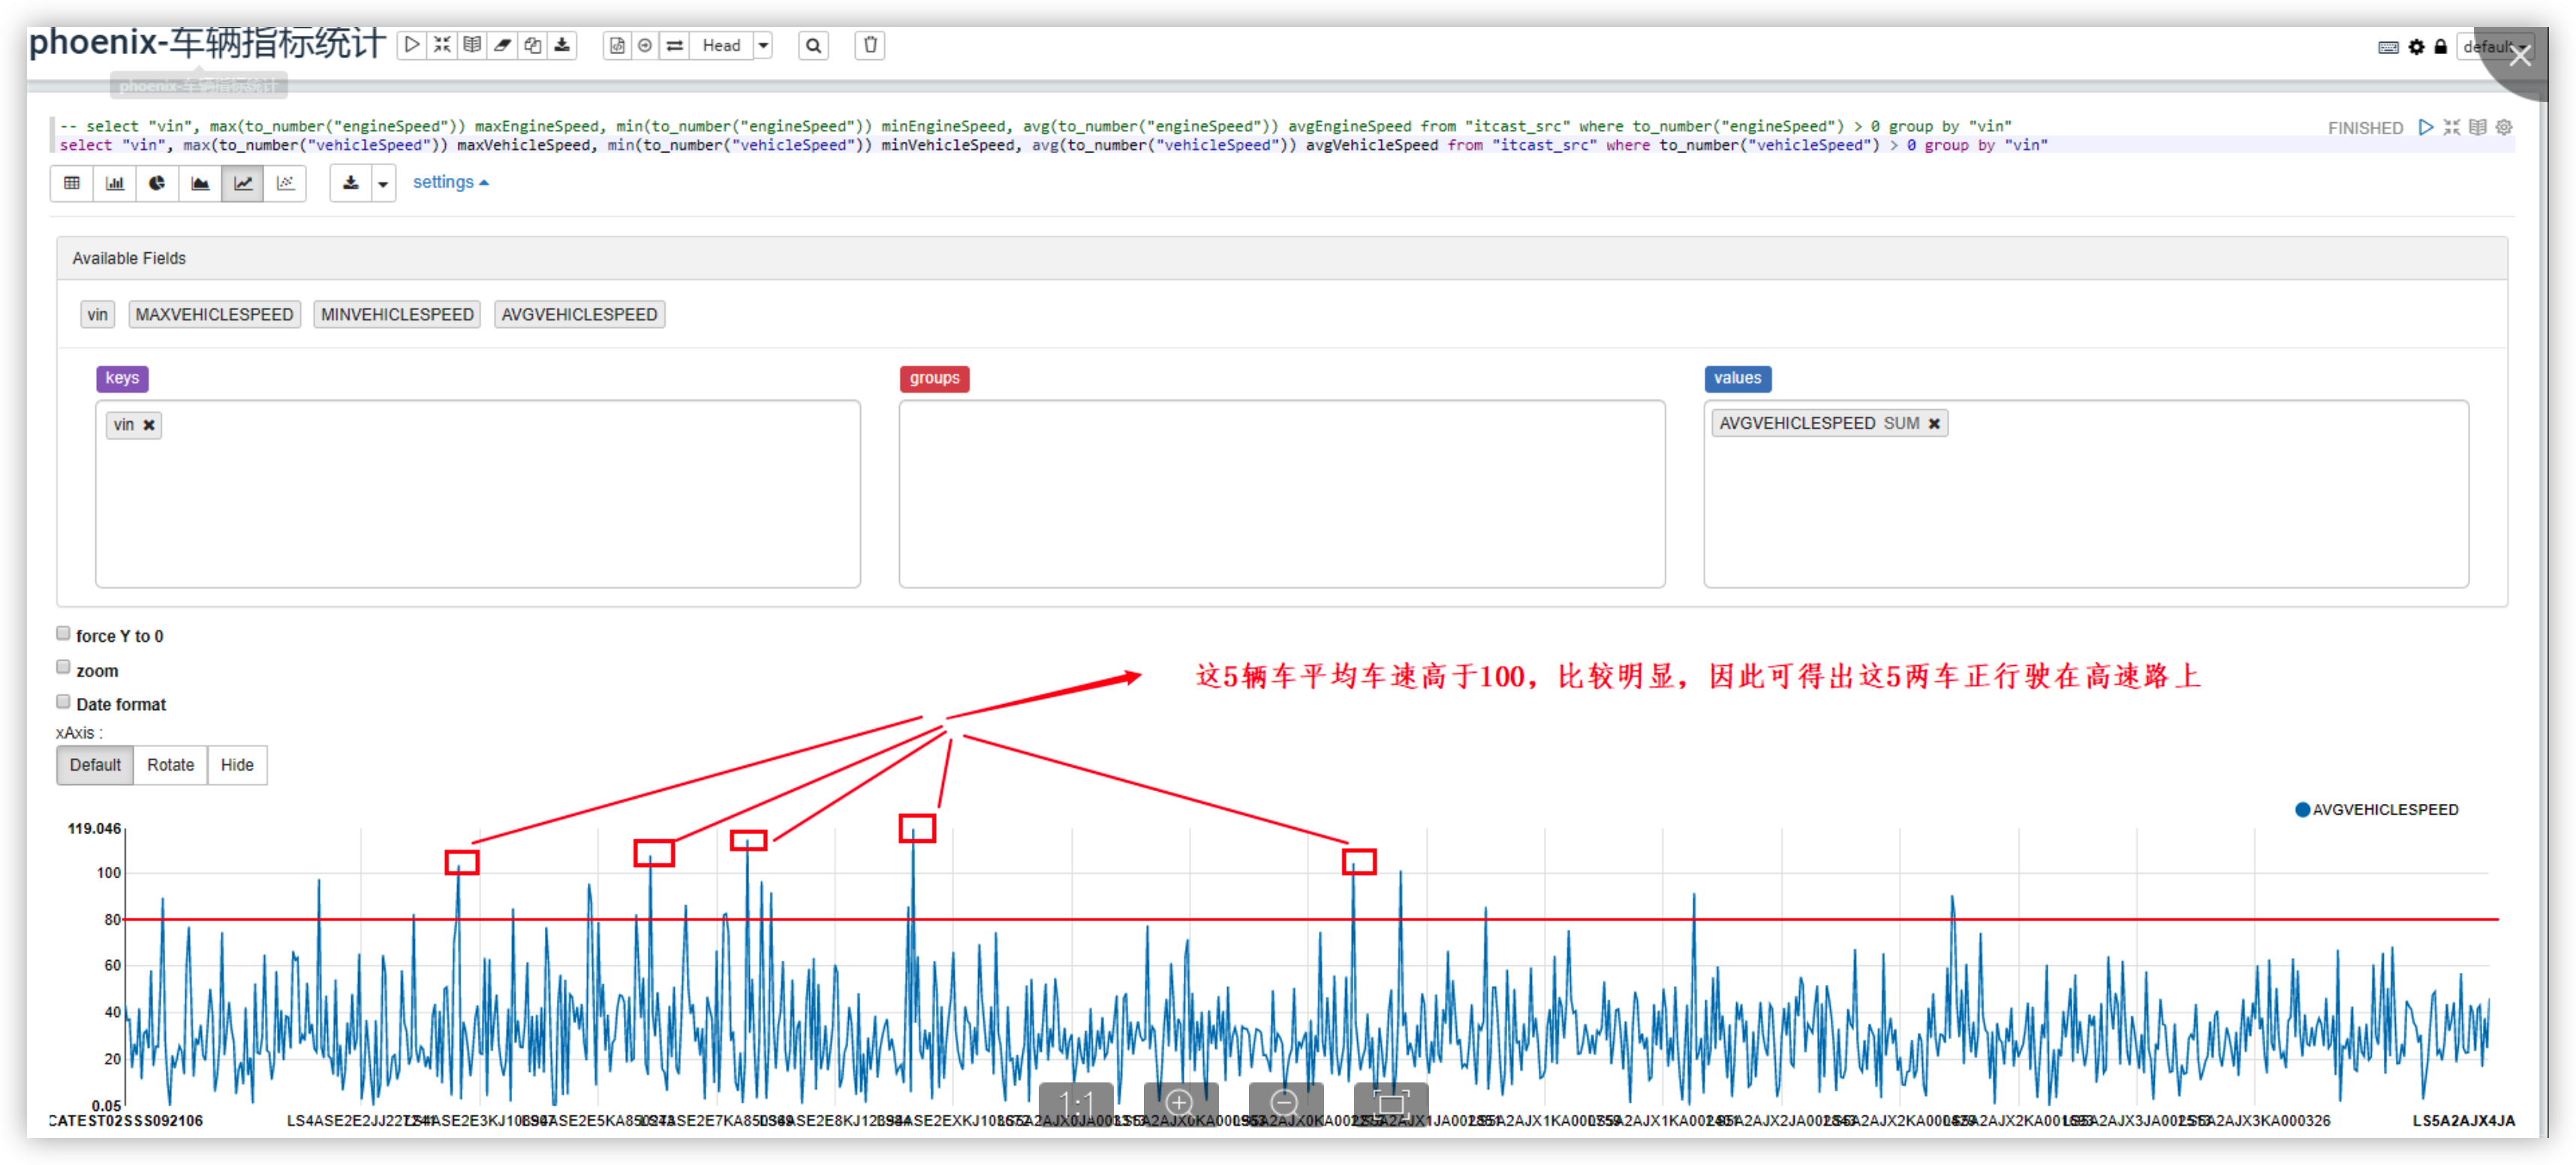Click the trash icon to delete note
Image resolution: width=2576 pixels, height=1165 pixels.
pos(870,45)
